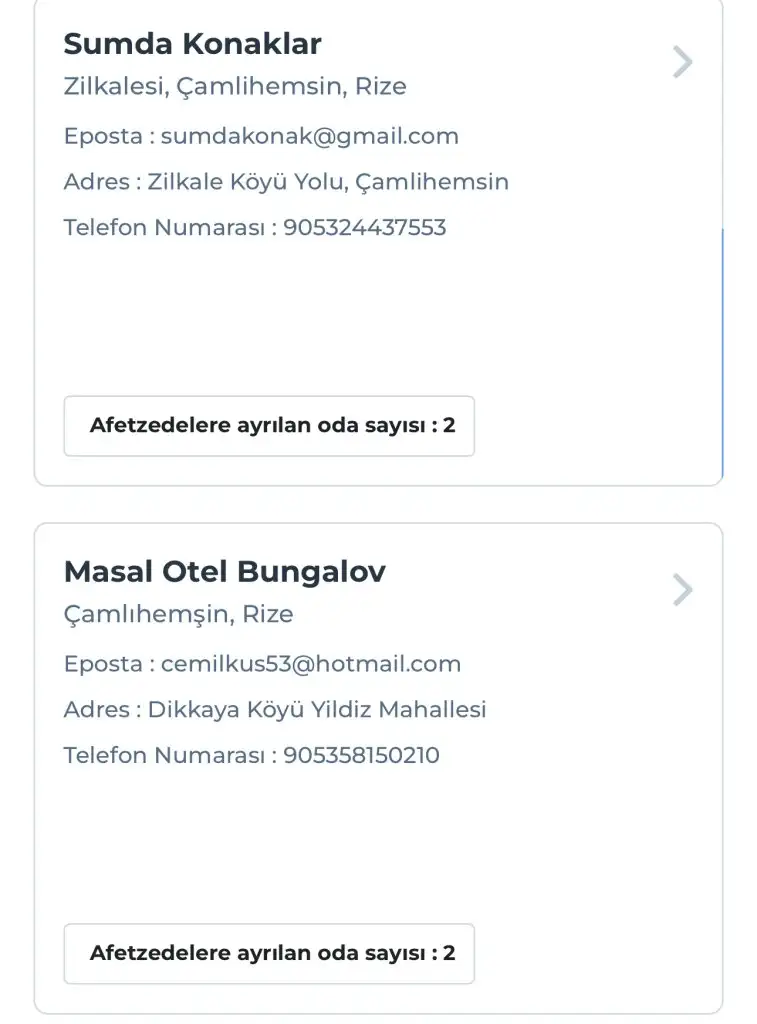Click the Eposta label in Masal card
Viewport: 757px width, 1024px height.
[x=102, y=664]
